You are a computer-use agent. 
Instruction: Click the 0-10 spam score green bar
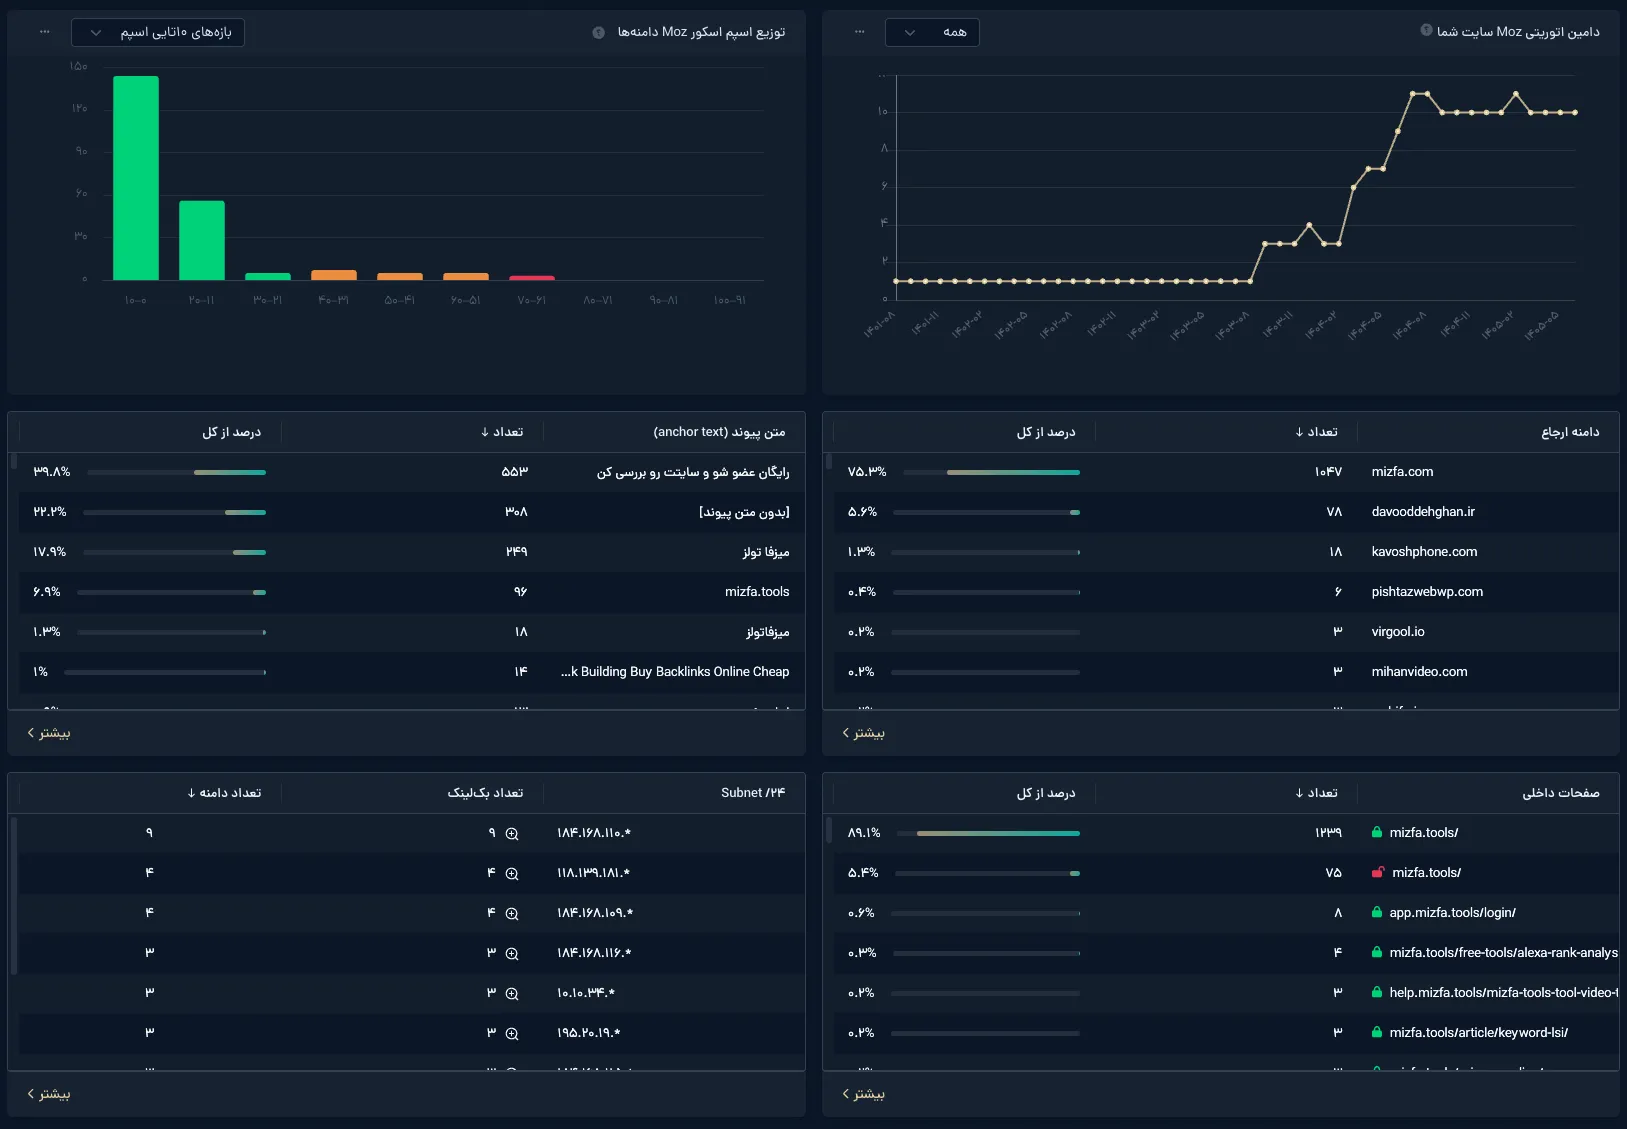(x=136, y=178)
